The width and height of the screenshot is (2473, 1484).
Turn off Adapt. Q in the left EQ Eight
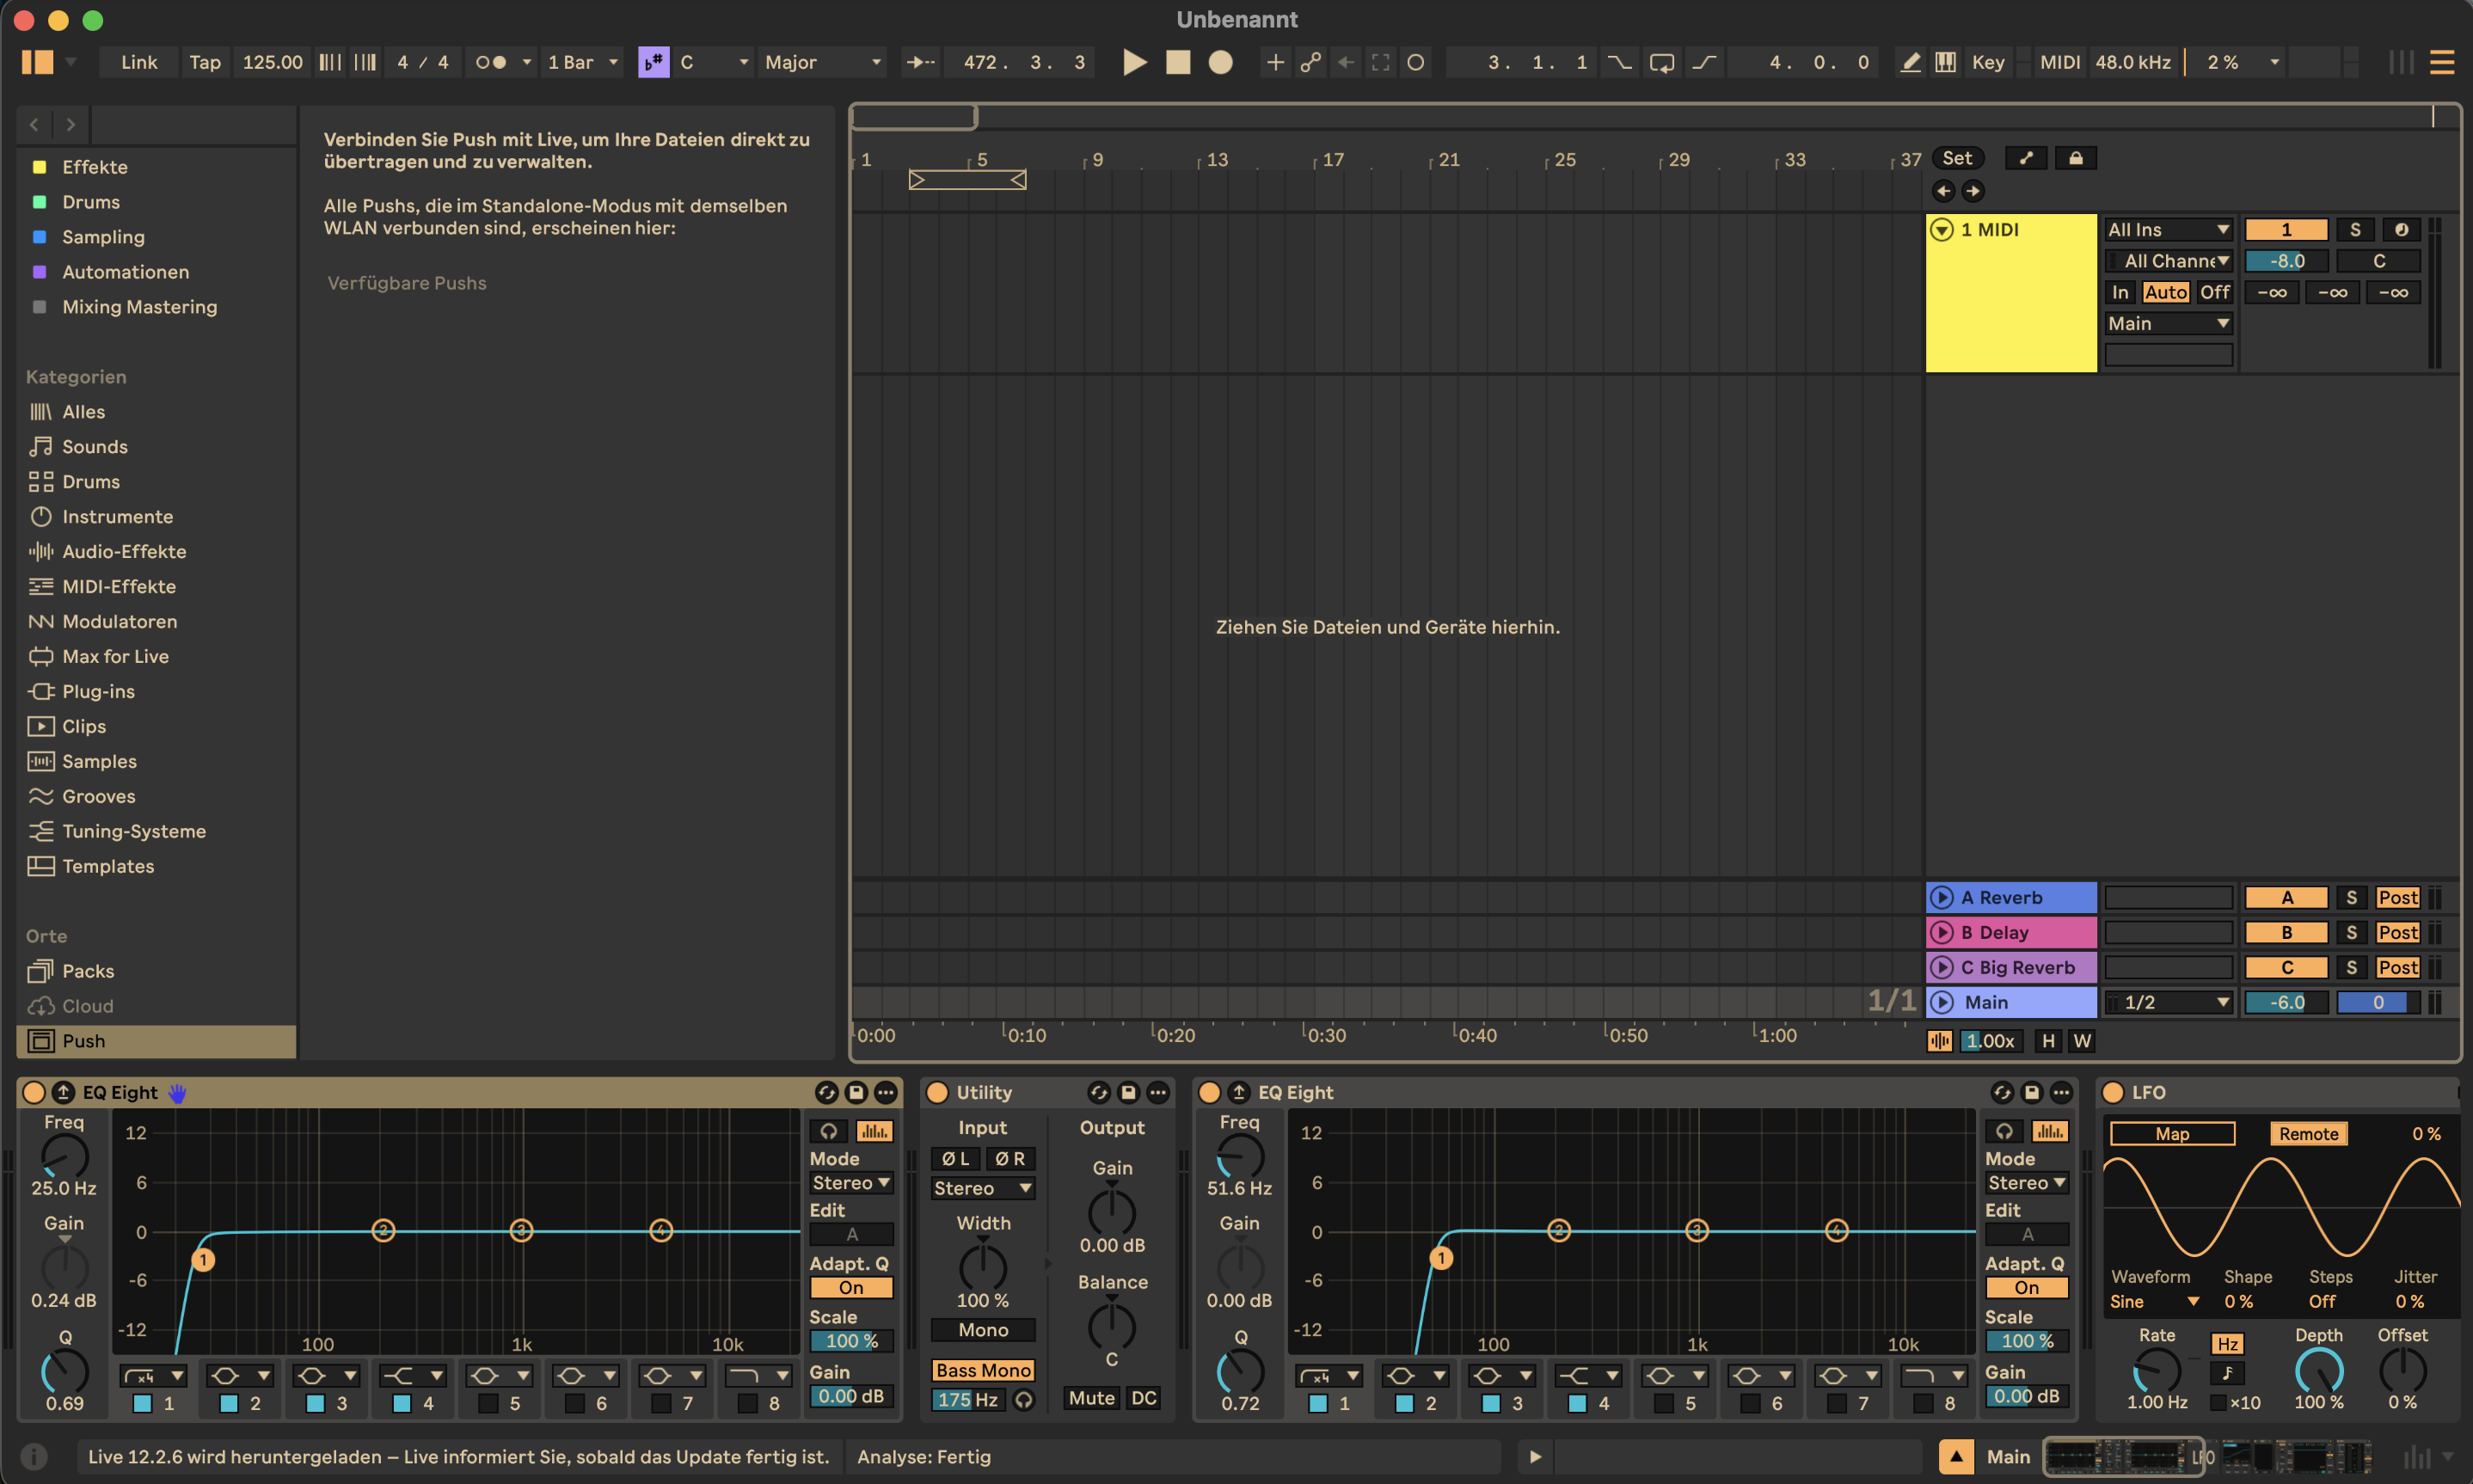tap(851, 1288)
